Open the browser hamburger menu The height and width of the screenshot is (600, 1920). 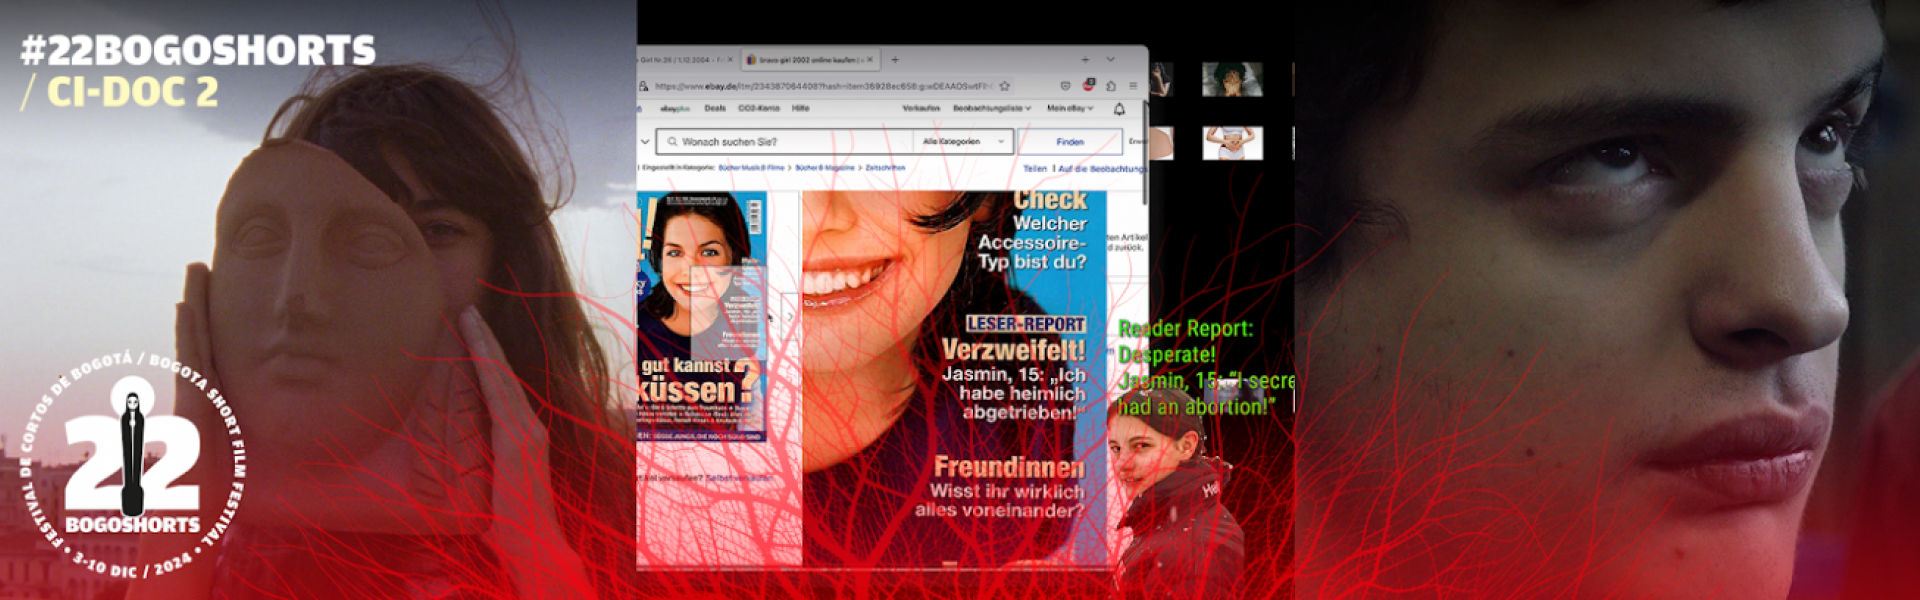[x=1133, y=86]
